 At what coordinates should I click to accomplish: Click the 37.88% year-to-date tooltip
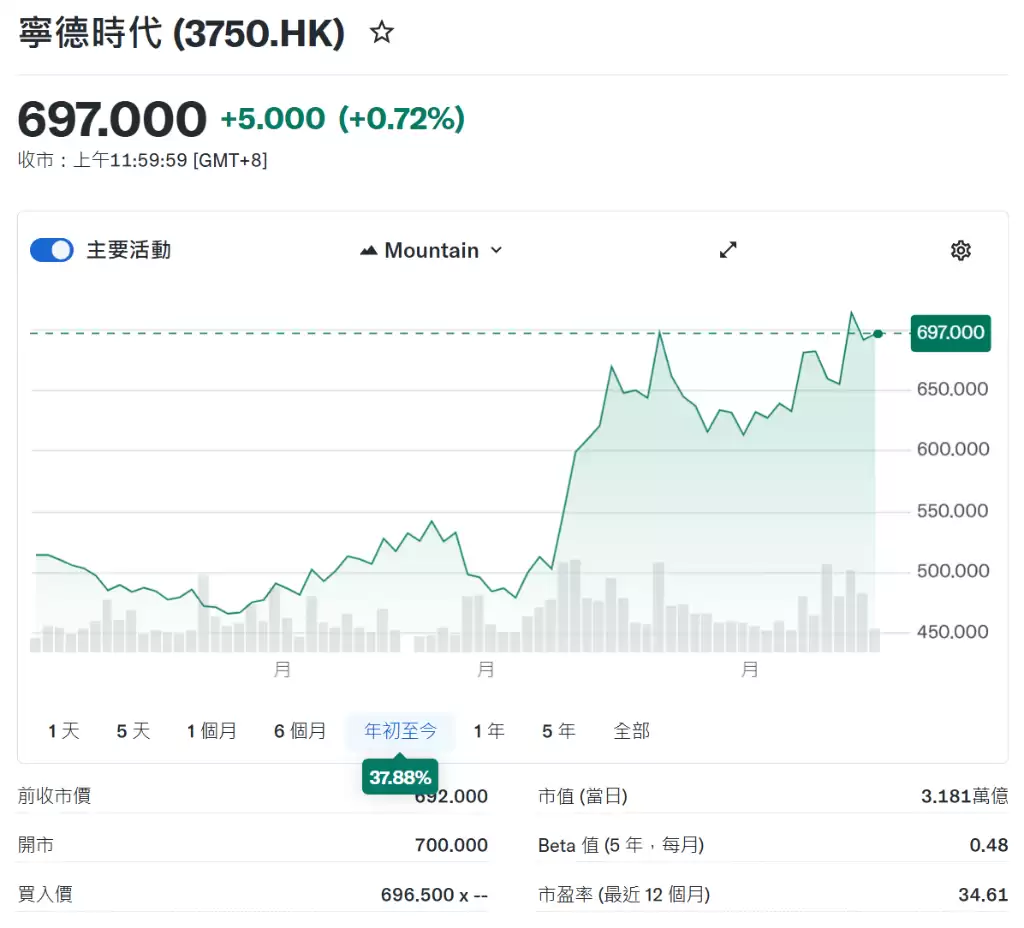pos(400,776)
